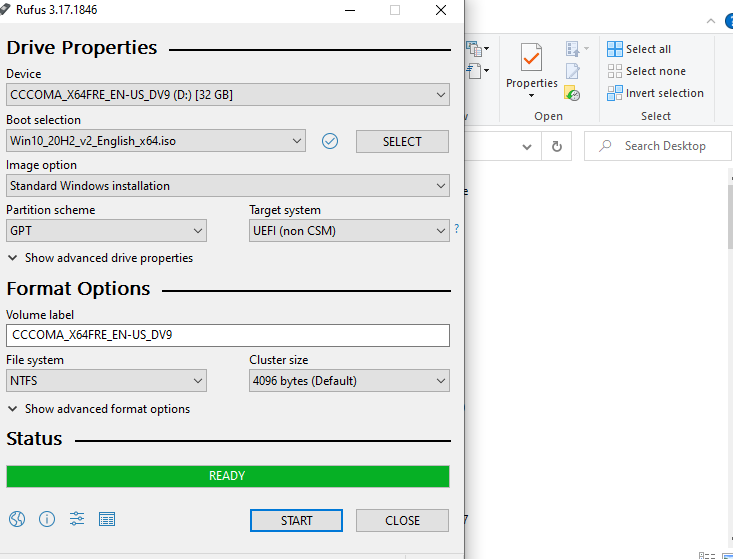Open the Properties dropdown arrow
733x559 pixels.
(532, 96)
